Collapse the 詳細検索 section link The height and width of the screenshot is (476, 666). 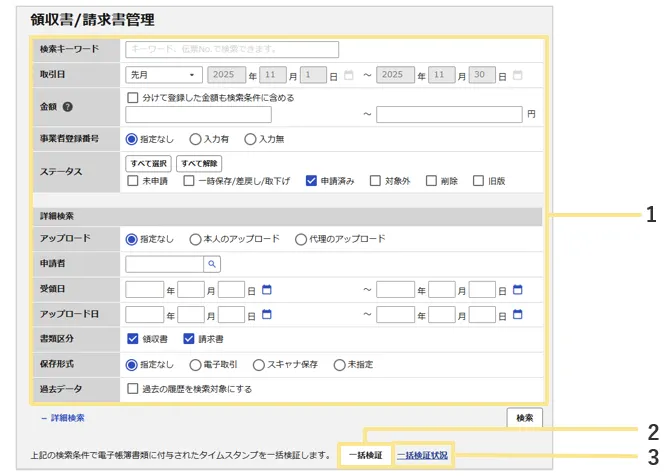coord(62,417)
